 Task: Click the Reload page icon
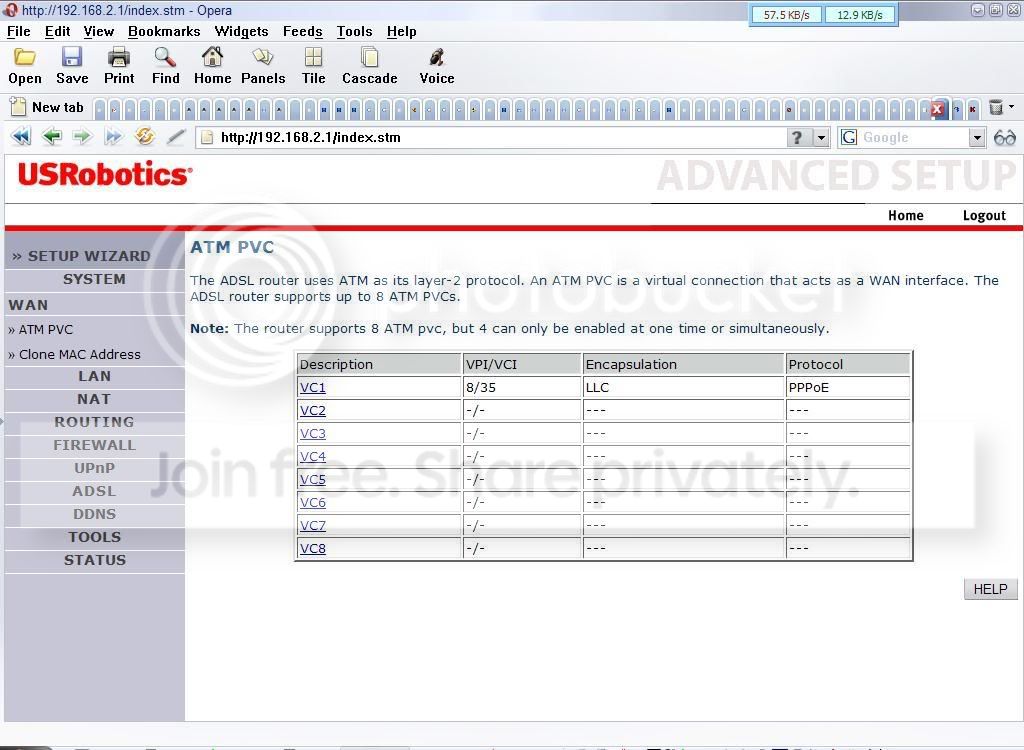click(144, 137)
